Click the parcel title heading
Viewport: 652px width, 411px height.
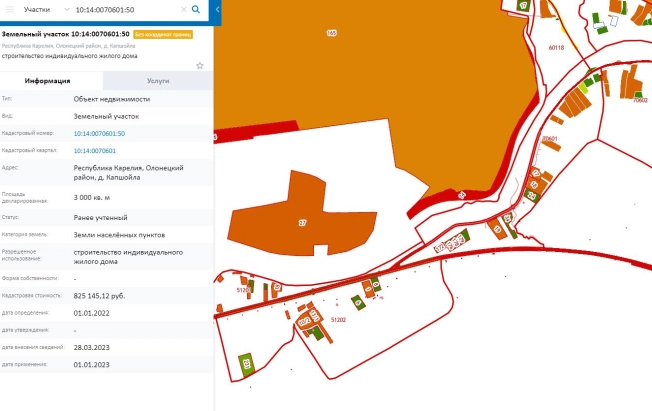[66, 34]
